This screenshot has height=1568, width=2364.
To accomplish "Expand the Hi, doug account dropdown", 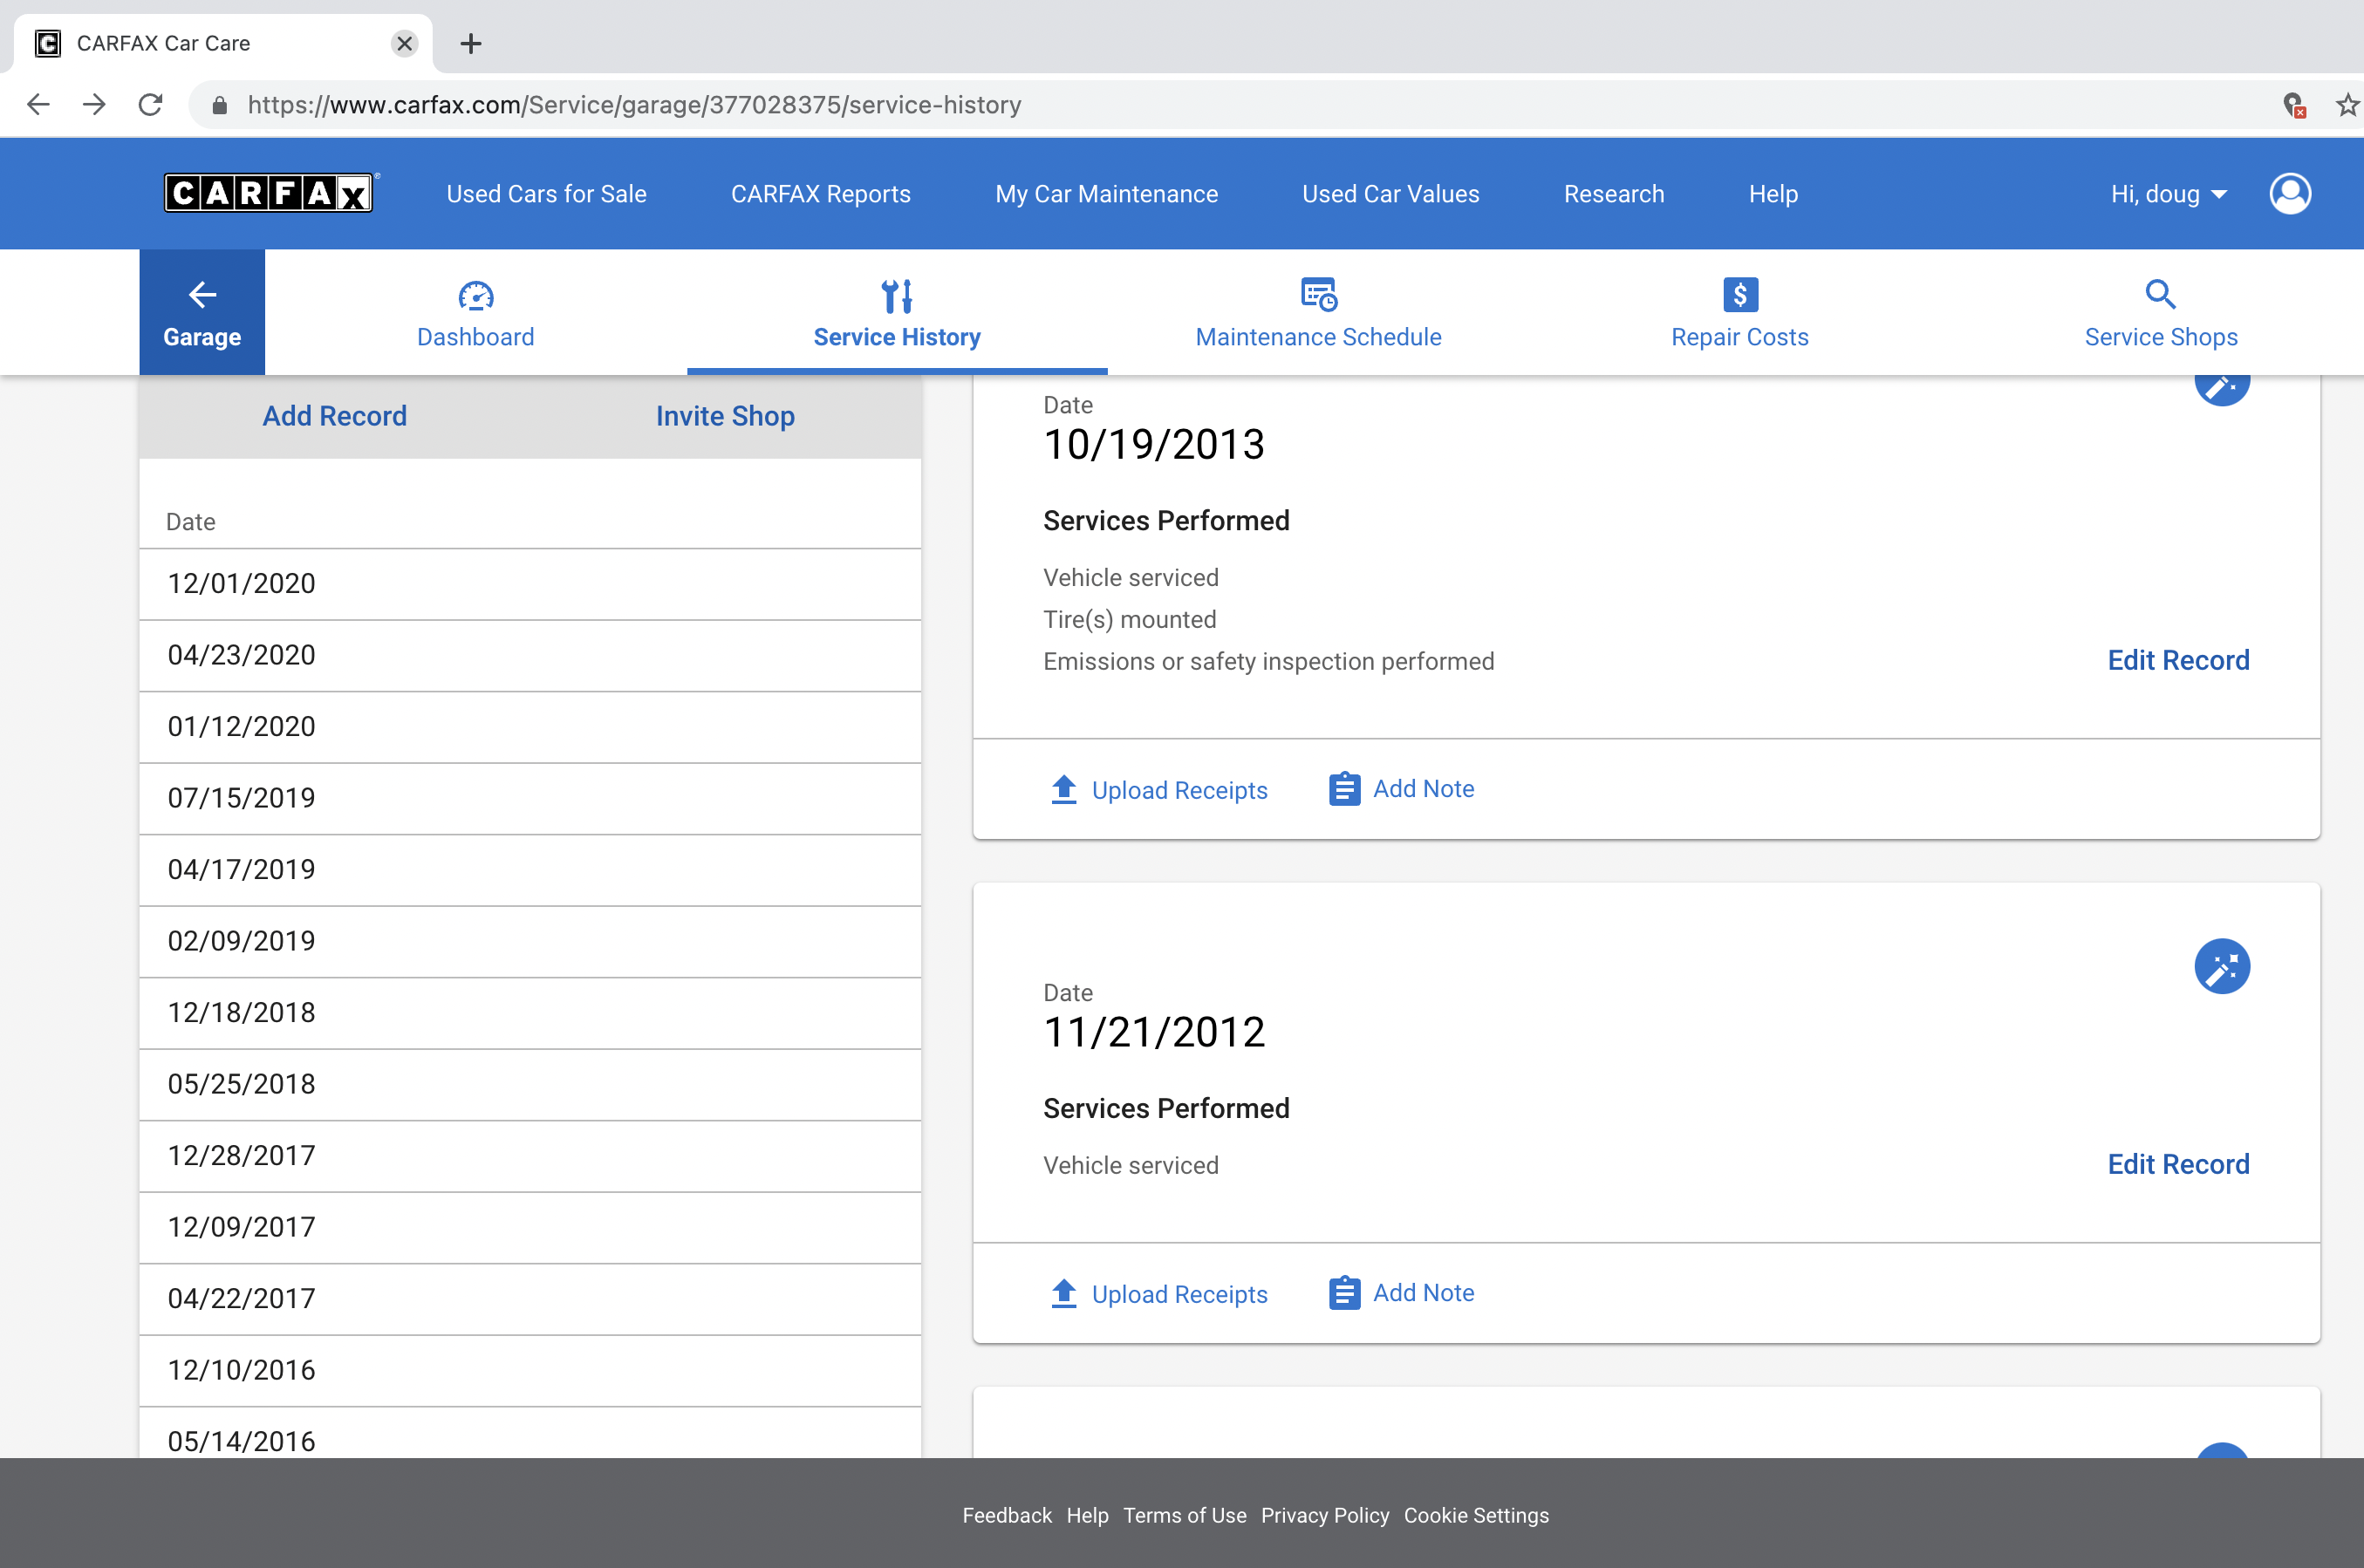I will 2168,194.
